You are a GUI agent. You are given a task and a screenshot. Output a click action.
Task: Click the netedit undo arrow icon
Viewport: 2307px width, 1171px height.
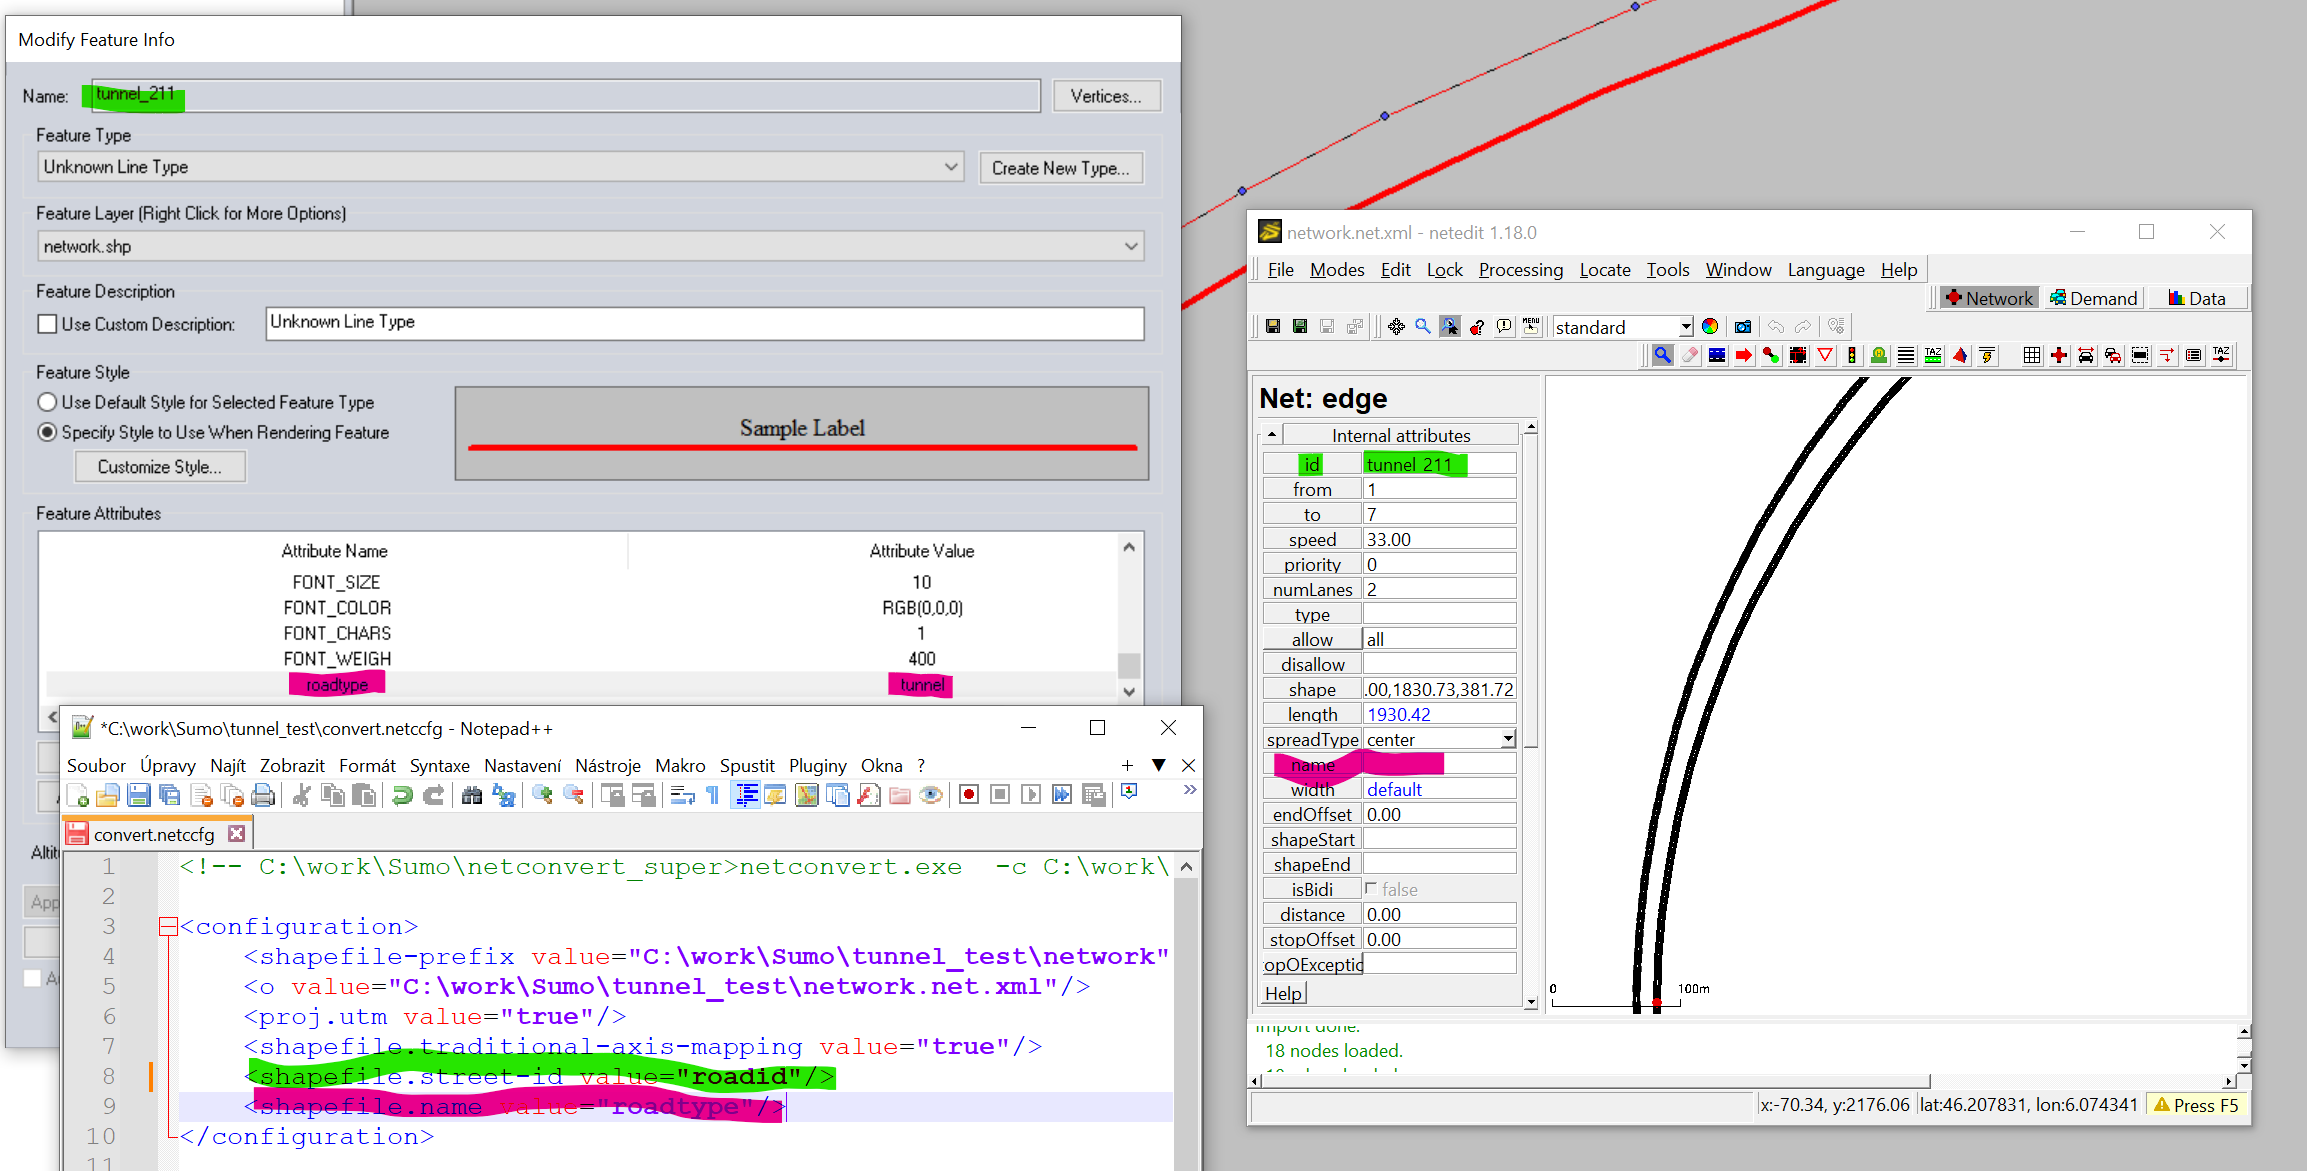(x=1775, y=327)
